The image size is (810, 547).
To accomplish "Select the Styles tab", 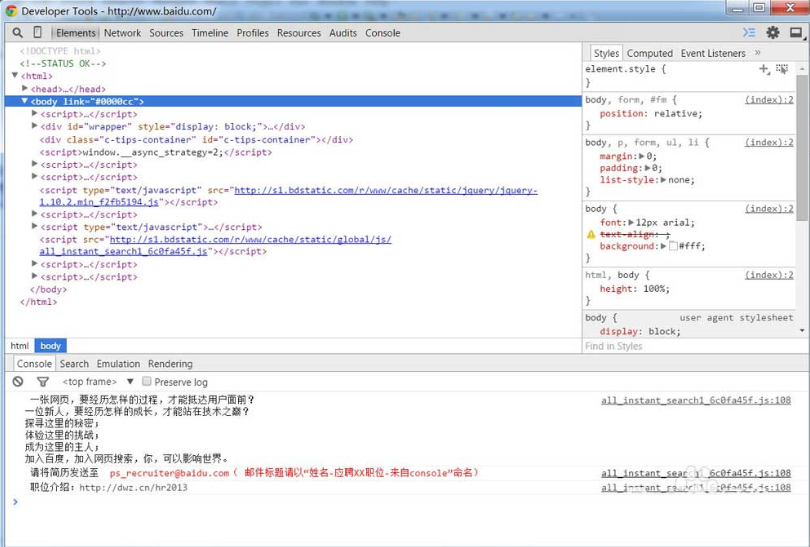I will (606, 53).
